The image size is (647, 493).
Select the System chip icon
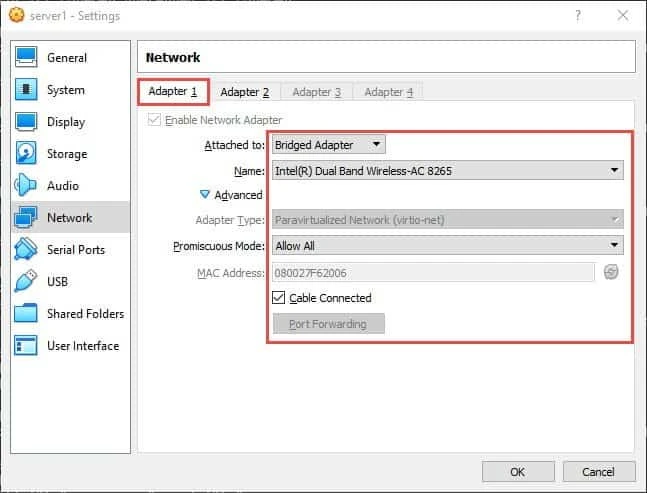(26, 89)
